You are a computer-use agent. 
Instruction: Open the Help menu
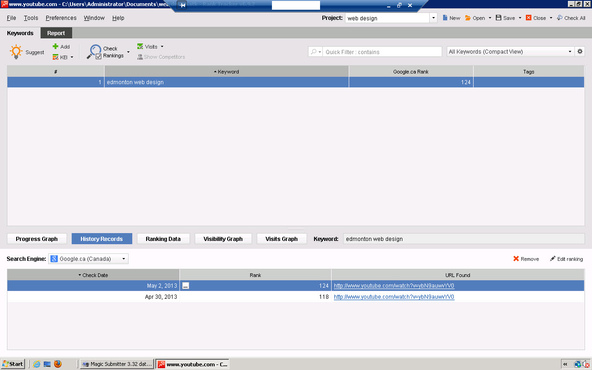(118, 18)
